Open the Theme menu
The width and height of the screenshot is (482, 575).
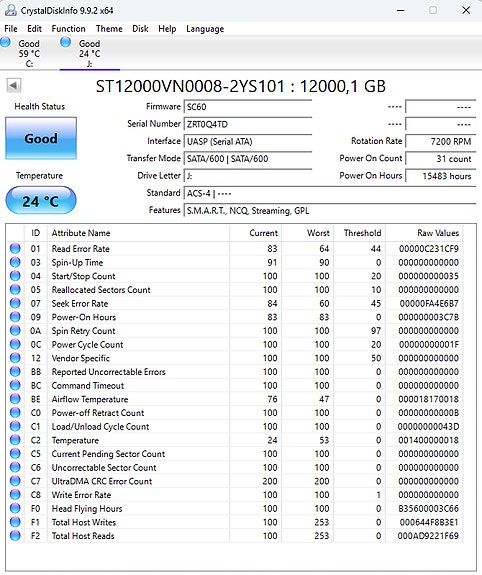(109, 29)
